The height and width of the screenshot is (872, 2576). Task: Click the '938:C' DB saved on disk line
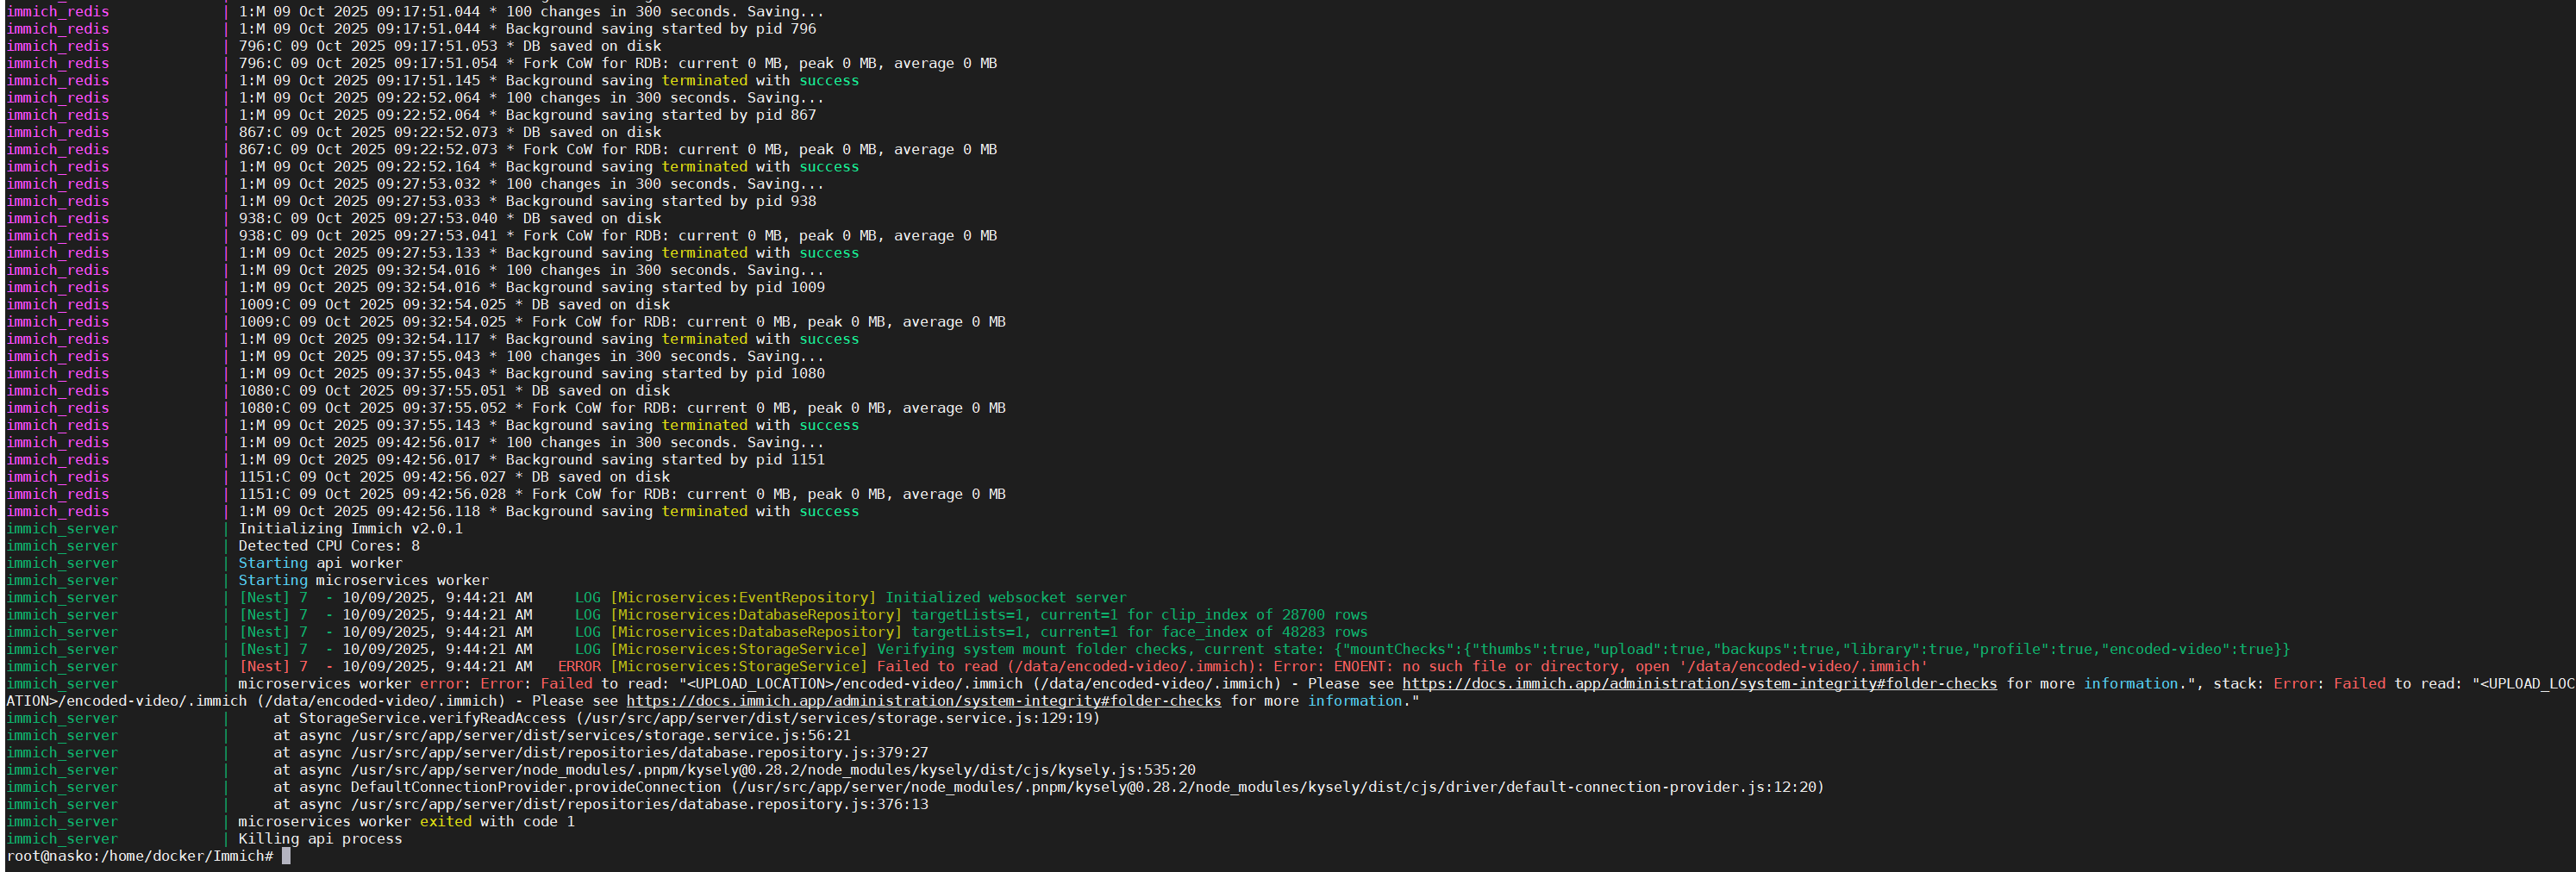click(450, 218)
